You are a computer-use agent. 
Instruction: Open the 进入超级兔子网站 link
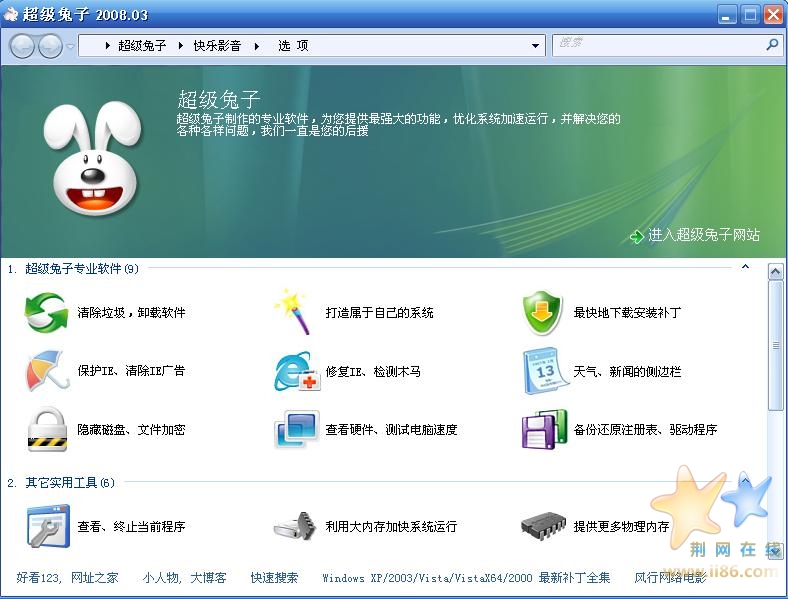704,235
